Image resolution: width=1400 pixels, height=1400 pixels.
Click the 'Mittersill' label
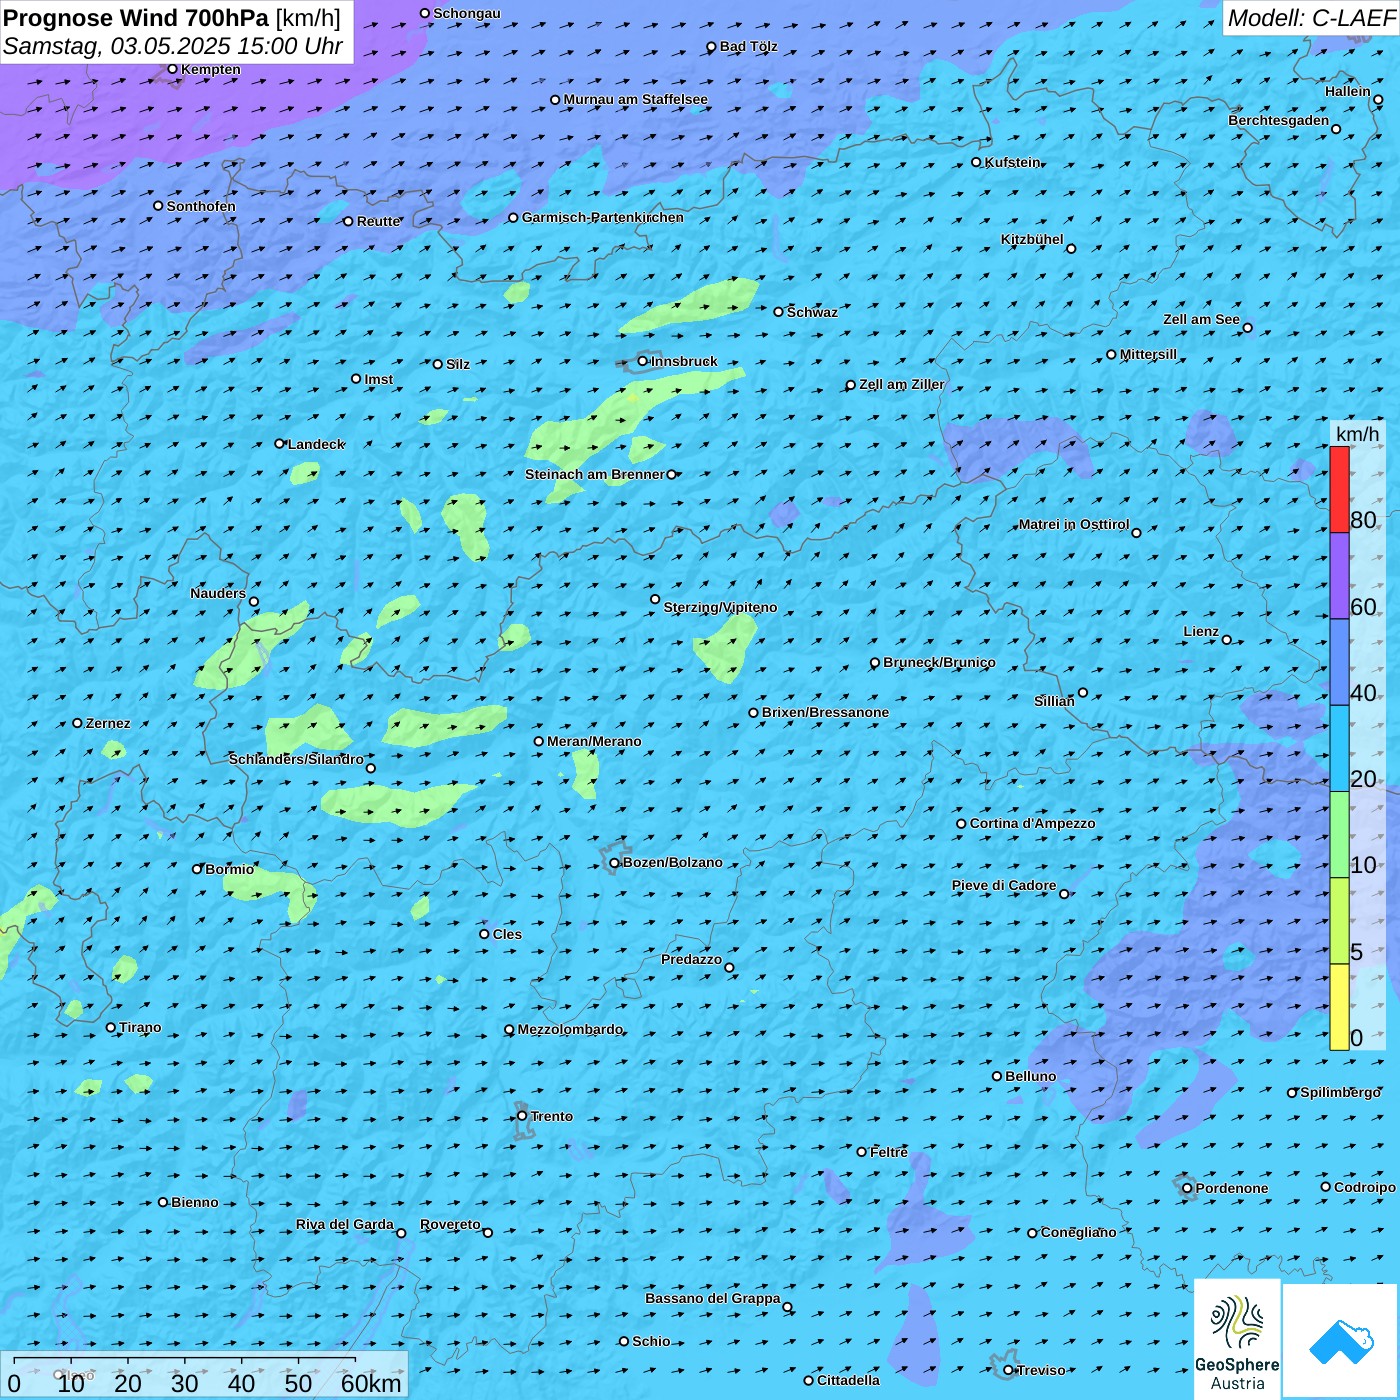[1148, 354]
